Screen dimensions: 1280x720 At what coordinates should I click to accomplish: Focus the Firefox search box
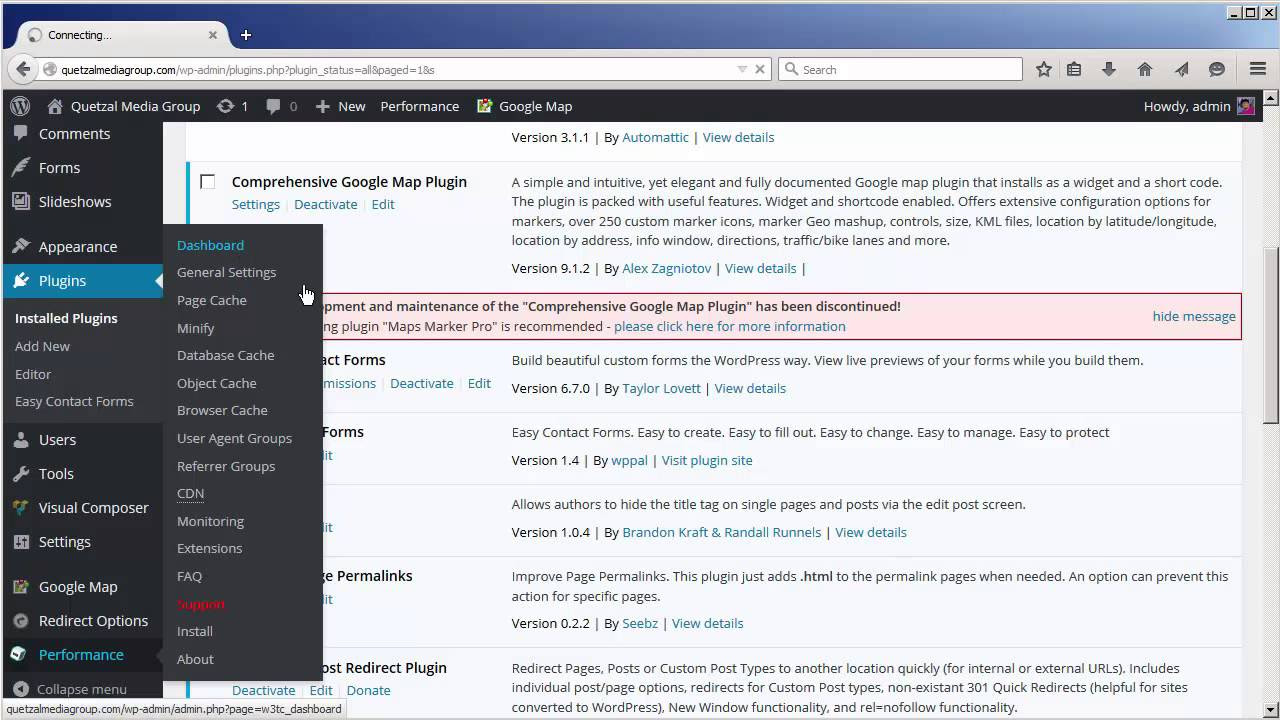[x=900, y=69]
